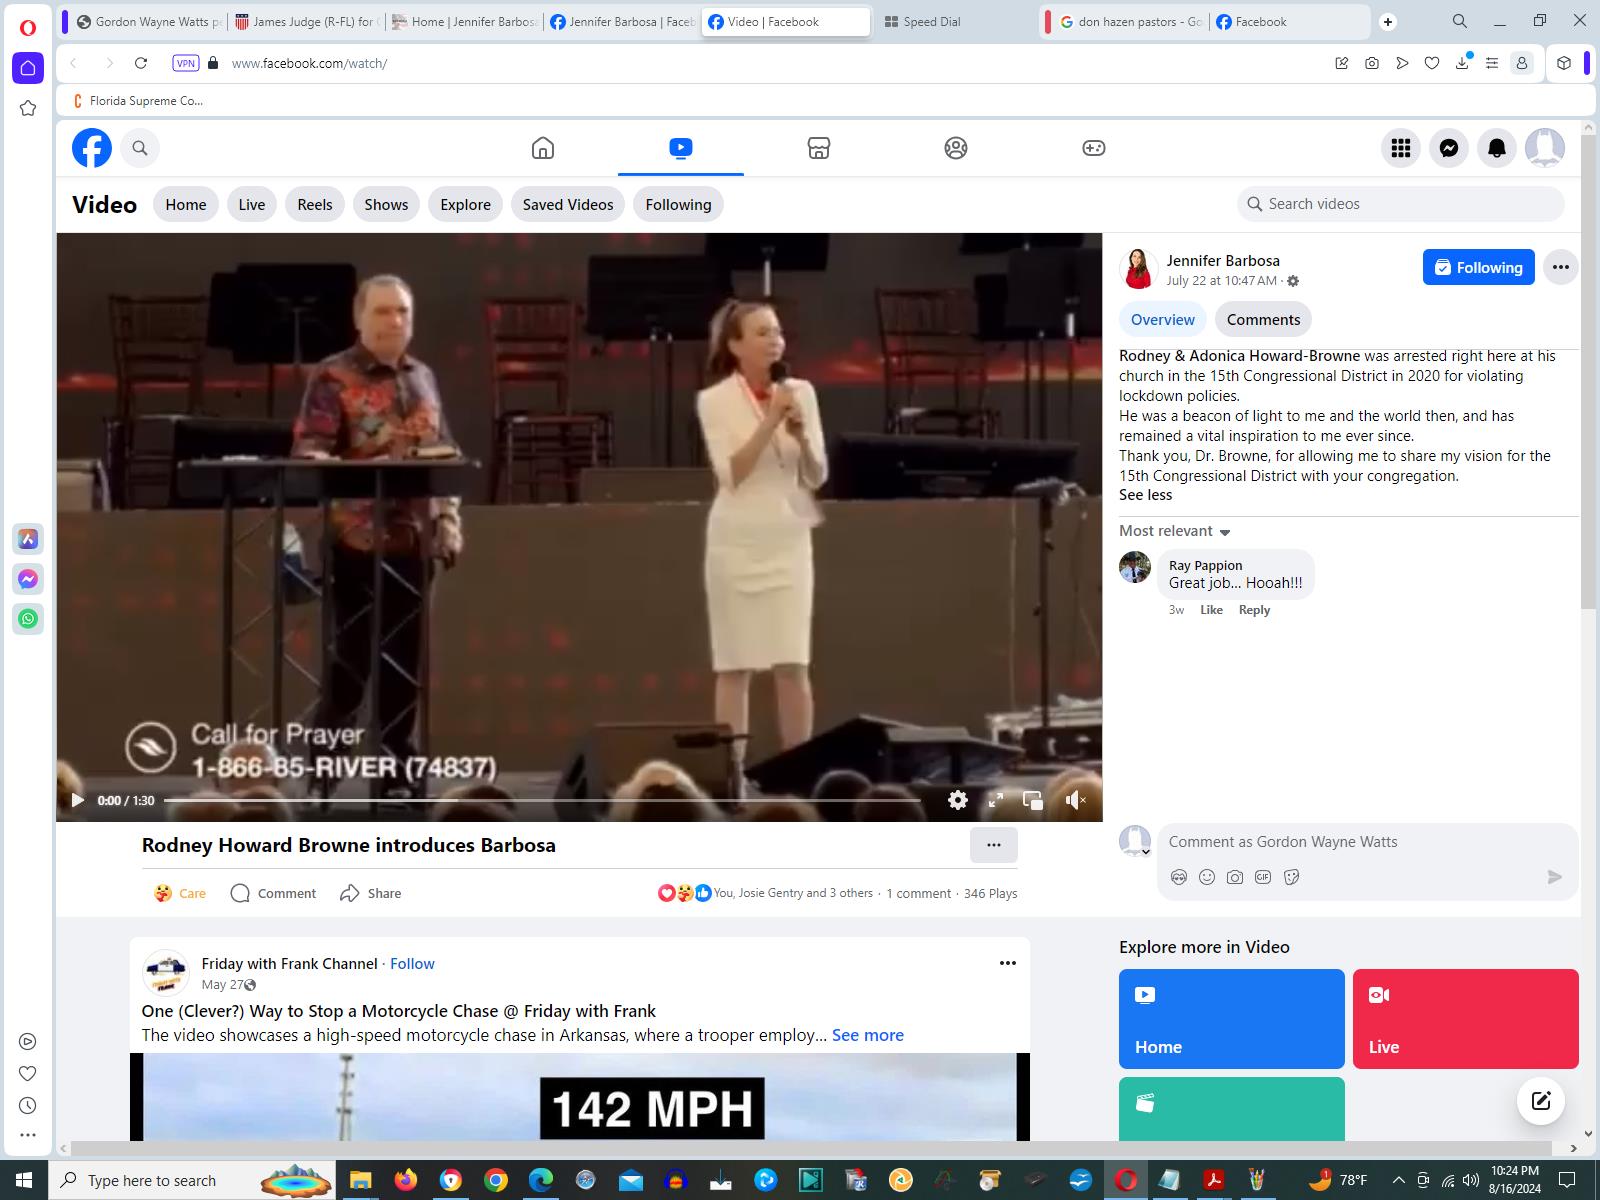Select the Reels filter in Video
Viewport: 1600px width, 1200px height.
(x=315, y=204)
